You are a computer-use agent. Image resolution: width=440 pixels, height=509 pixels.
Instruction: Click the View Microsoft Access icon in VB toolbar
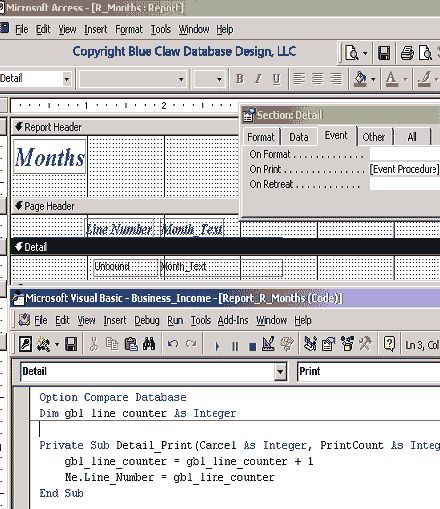tap(25, 344)
